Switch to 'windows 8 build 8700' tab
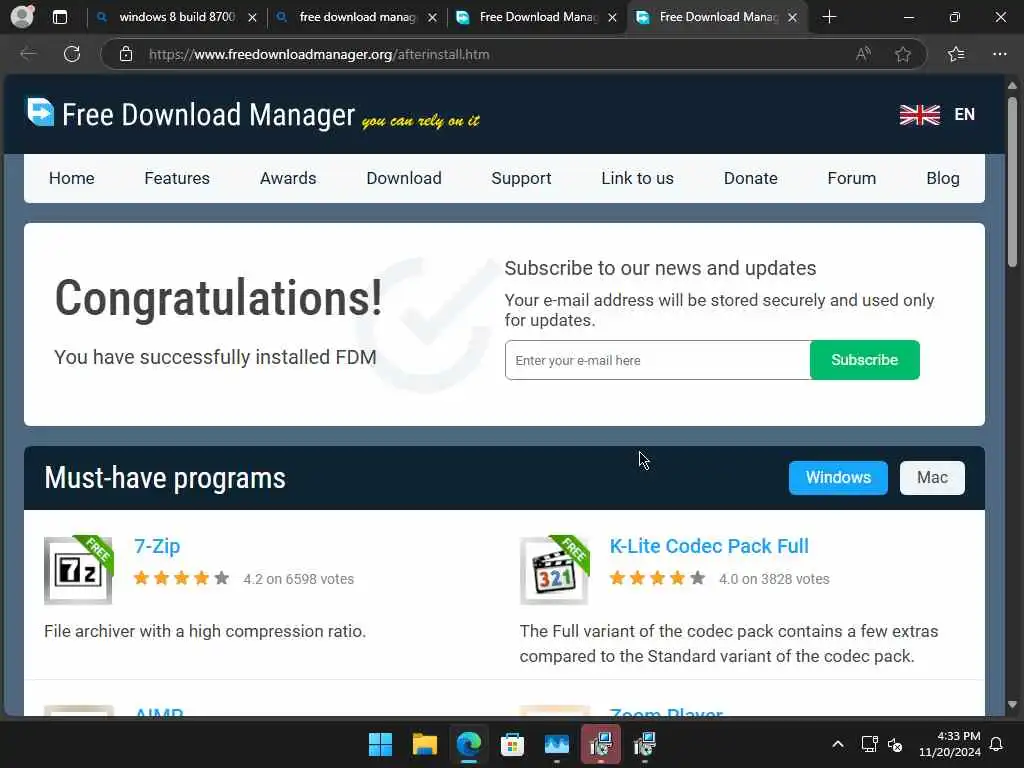 [177, 17]
